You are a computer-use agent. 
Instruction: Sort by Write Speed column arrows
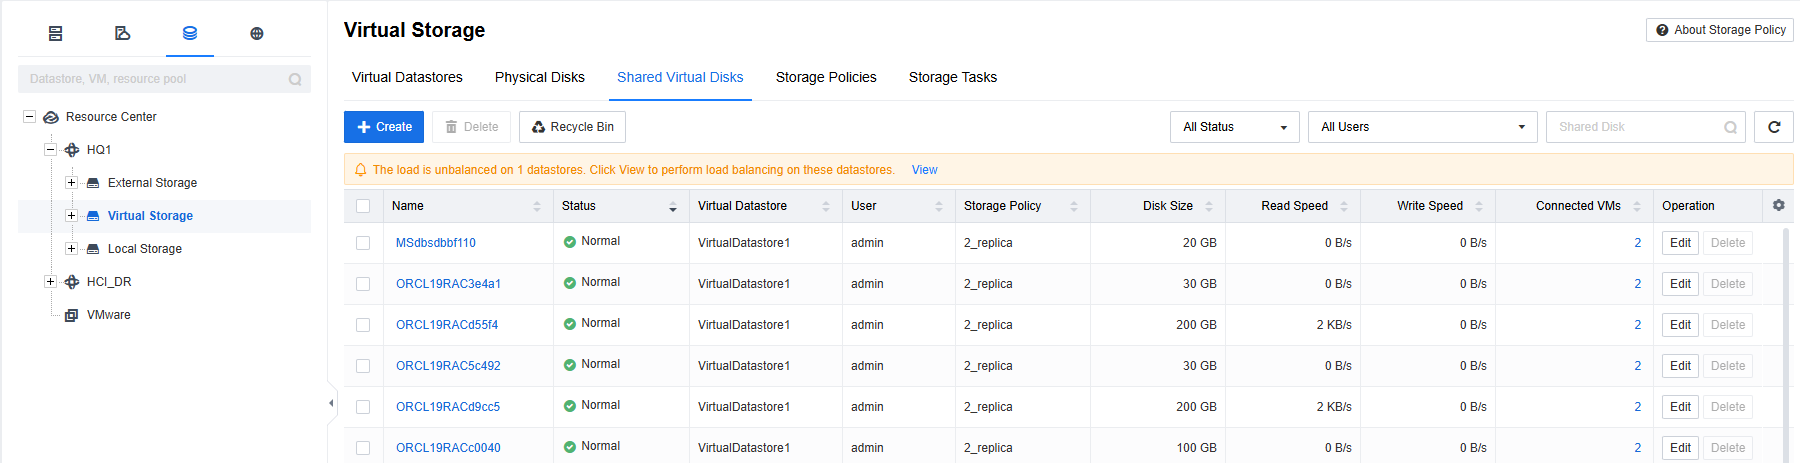coord(1479,206)
